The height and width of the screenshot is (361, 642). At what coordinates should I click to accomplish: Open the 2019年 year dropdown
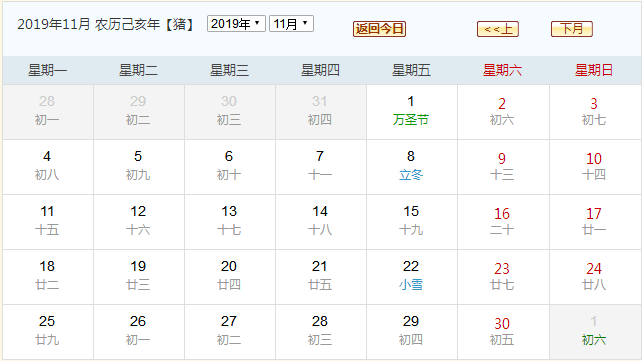[236, 24]
